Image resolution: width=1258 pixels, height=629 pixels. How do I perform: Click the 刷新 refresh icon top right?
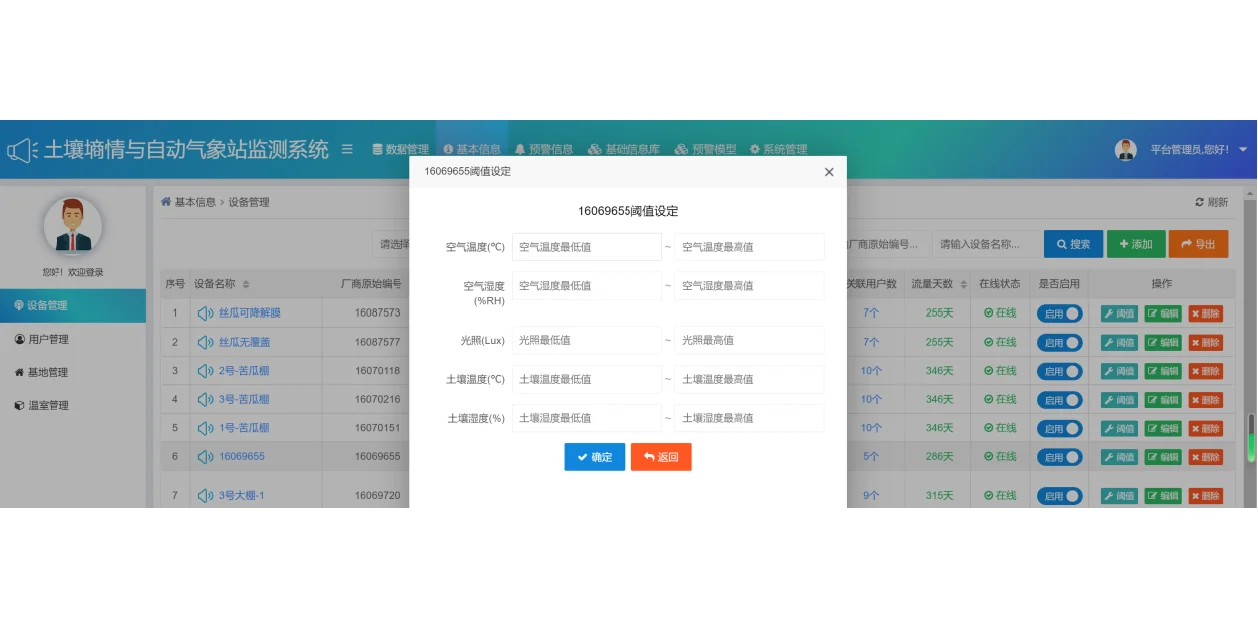click(1199, 202)
